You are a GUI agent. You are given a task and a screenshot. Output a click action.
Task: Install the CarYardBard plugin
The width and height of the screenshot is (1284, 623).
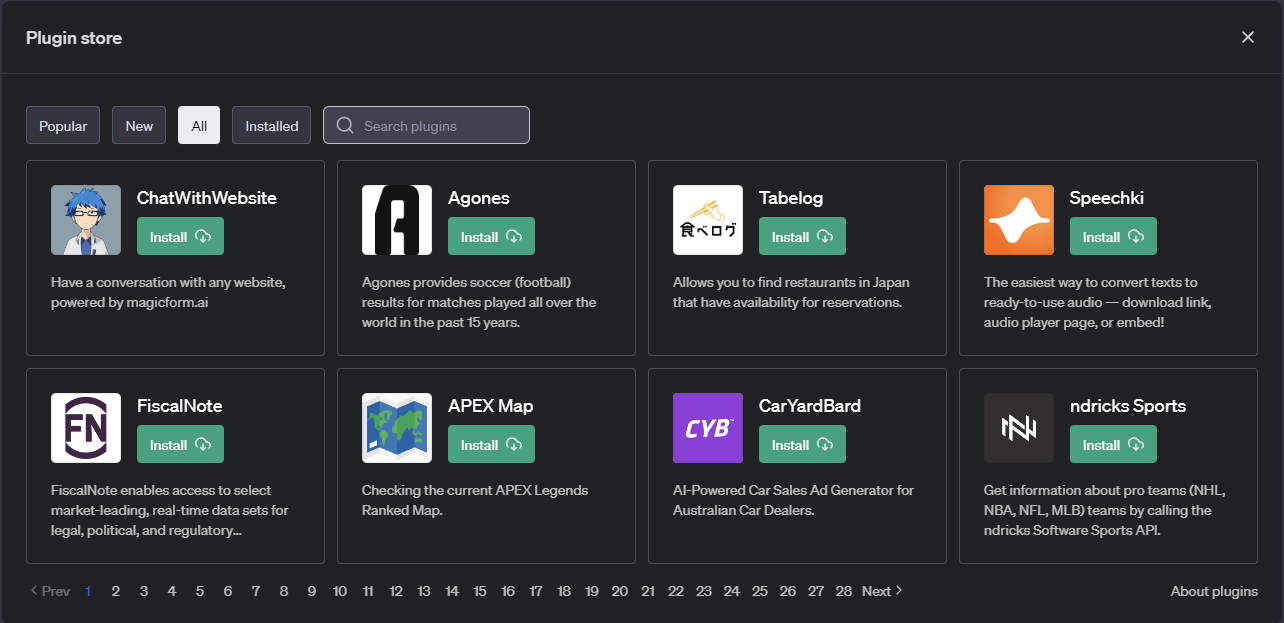click(x=802, y=445)
